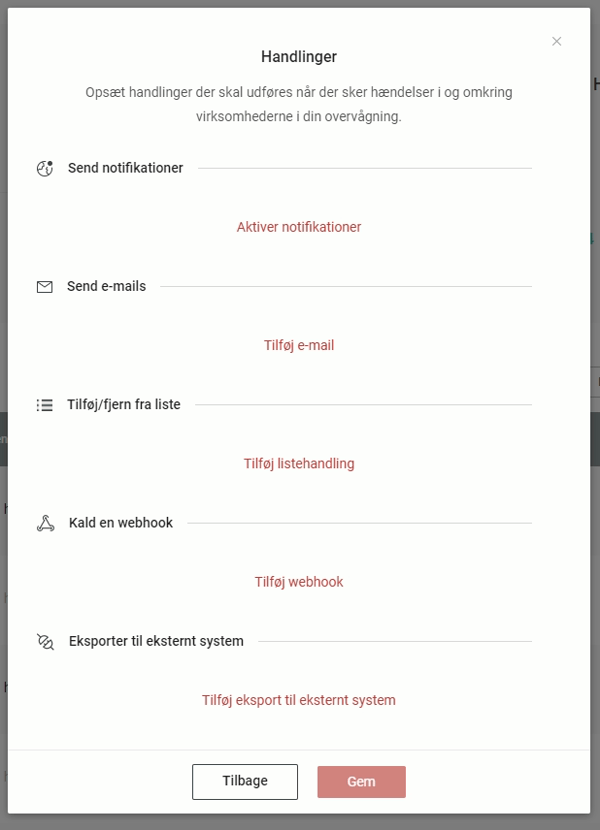The image size is (600, 830).
Task: Go back with the Tilbage button
Action: point(245,781)
